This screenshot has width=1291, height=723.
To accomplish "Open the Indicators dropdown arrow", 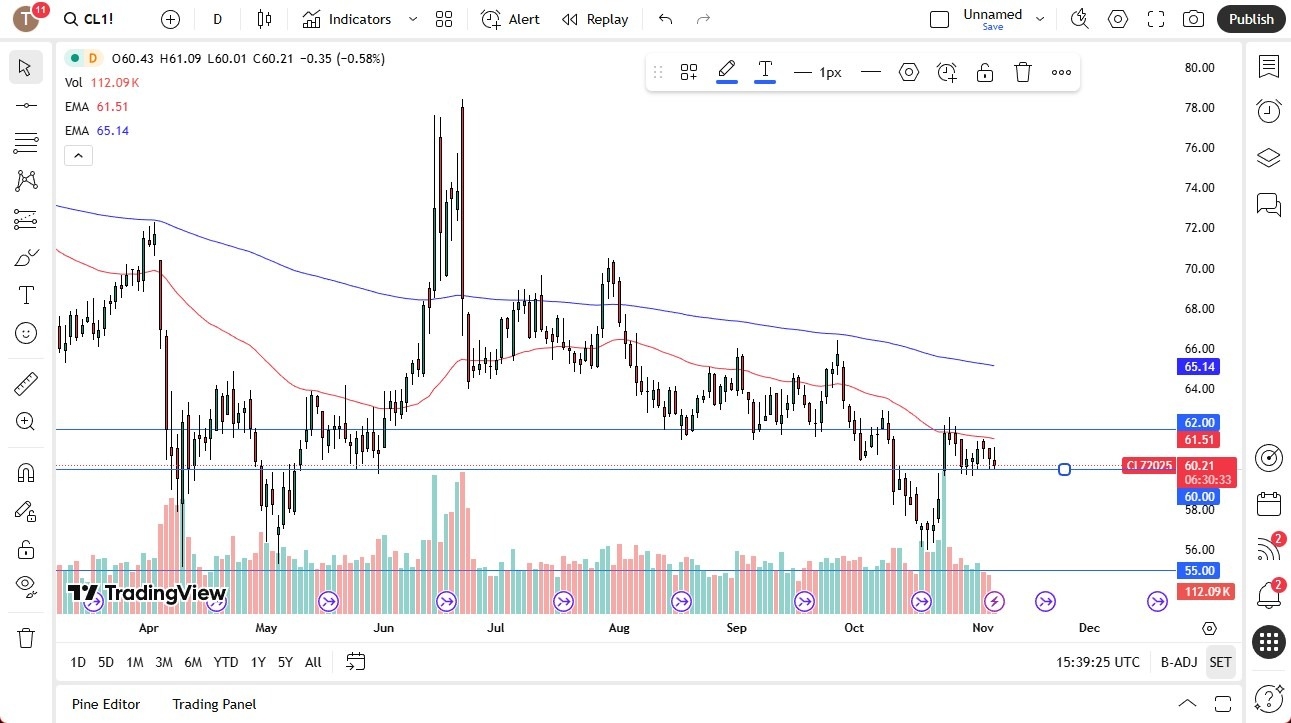I will [410, 19].
